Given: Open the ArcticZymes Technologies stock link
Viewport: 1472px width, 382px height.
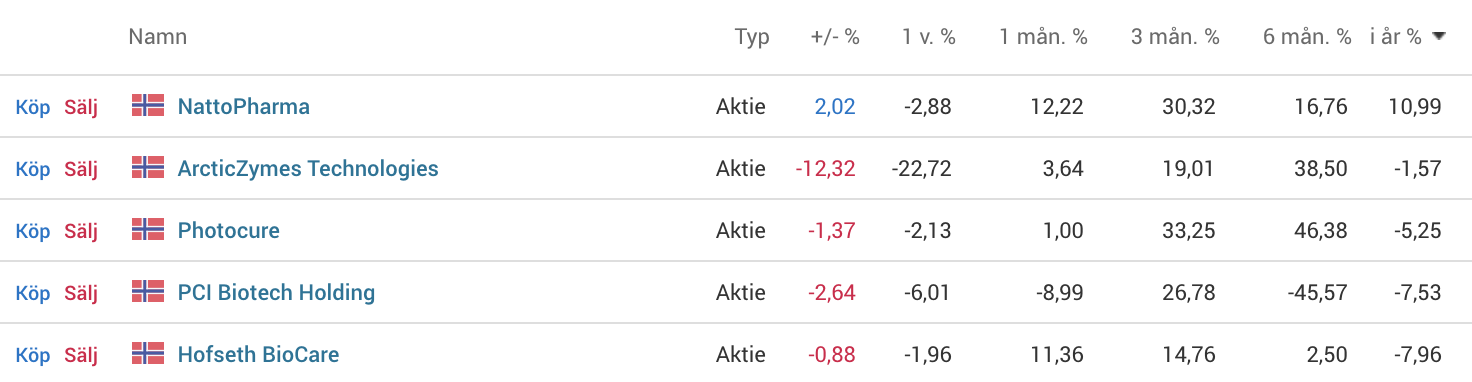Looking at the screenshot, I should 308,168.
